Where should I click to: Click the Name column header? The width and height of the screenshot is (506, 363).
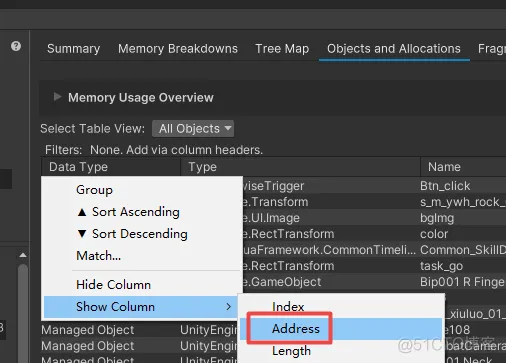pyautogui.click(x=463, y=167)
